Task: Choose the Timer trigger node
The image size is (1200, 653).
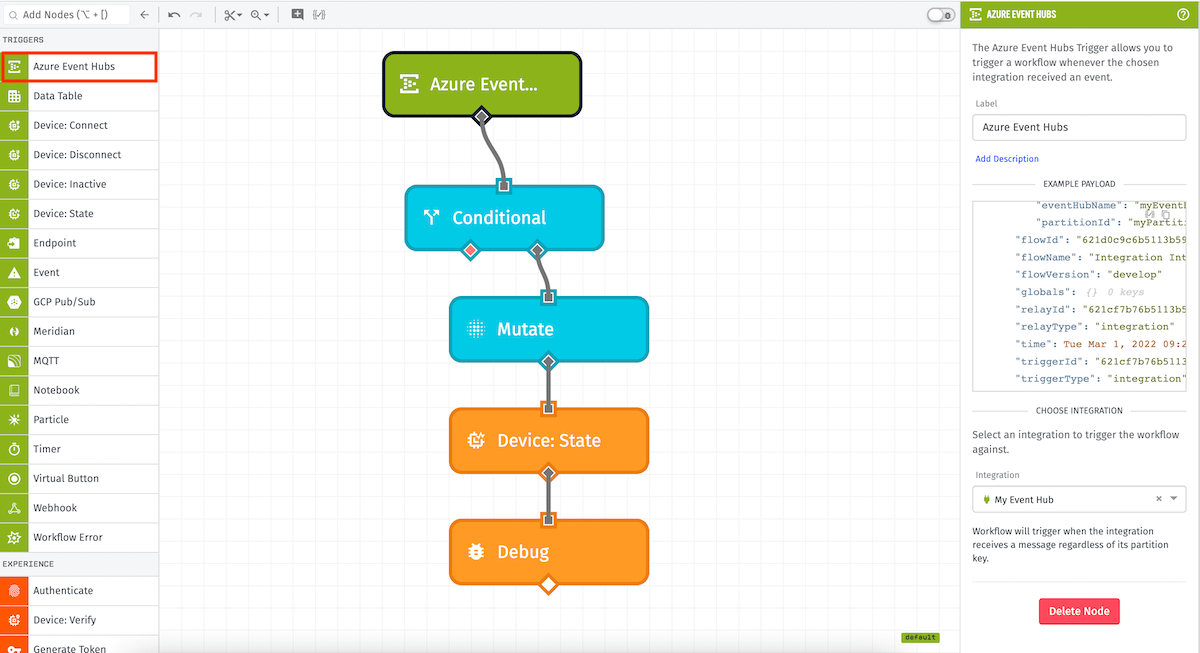Action: pos(79,449)
